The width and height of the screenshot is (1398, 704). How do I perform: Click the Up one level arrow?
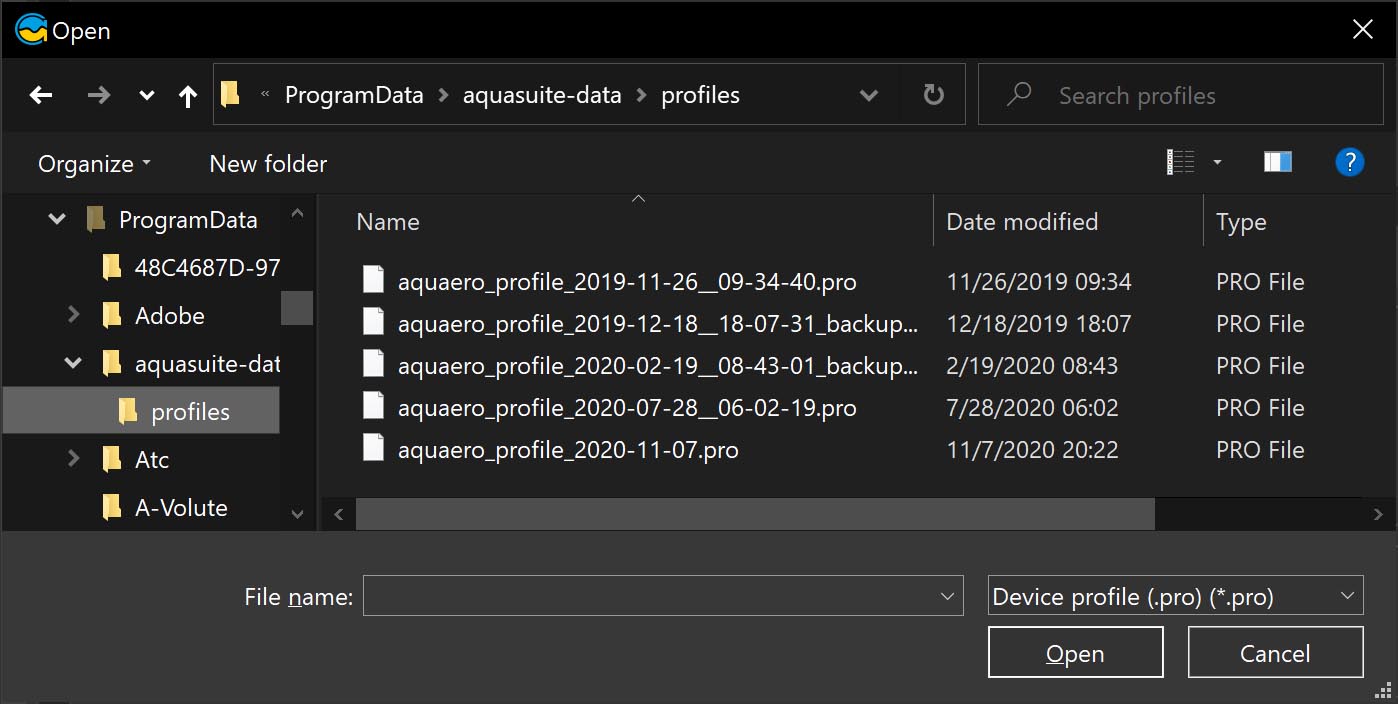pyautogui.click(x=188, y=96)
